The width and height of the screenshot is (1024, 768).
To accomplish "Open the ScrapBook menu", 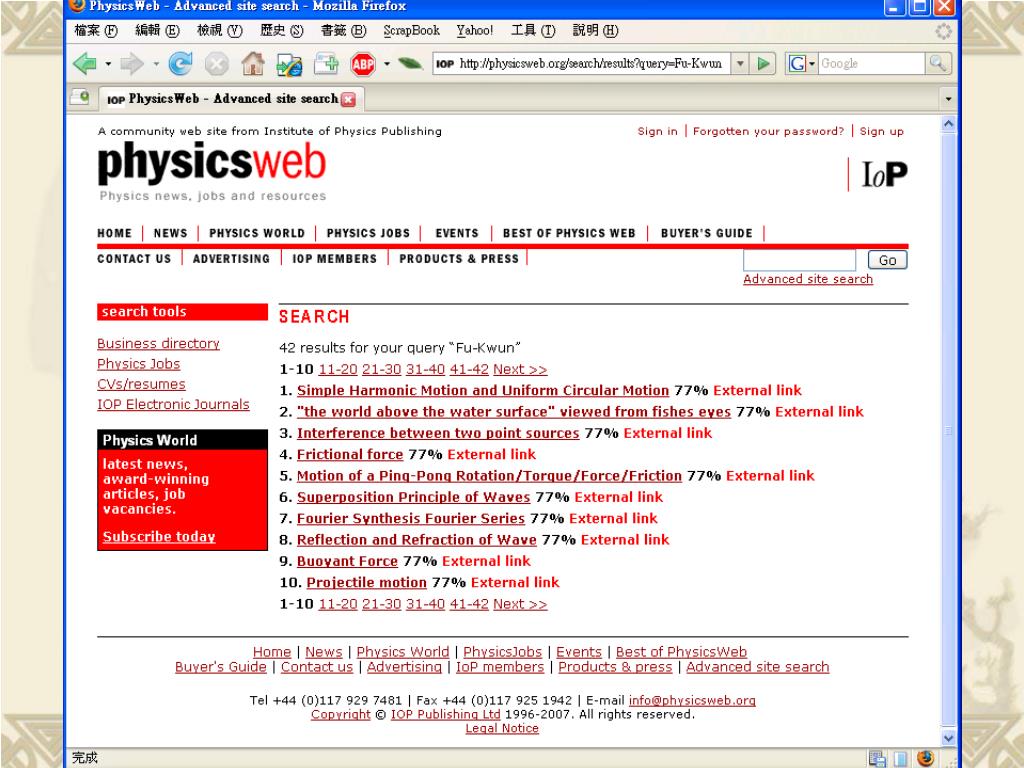I will click(x=411, y=31).
